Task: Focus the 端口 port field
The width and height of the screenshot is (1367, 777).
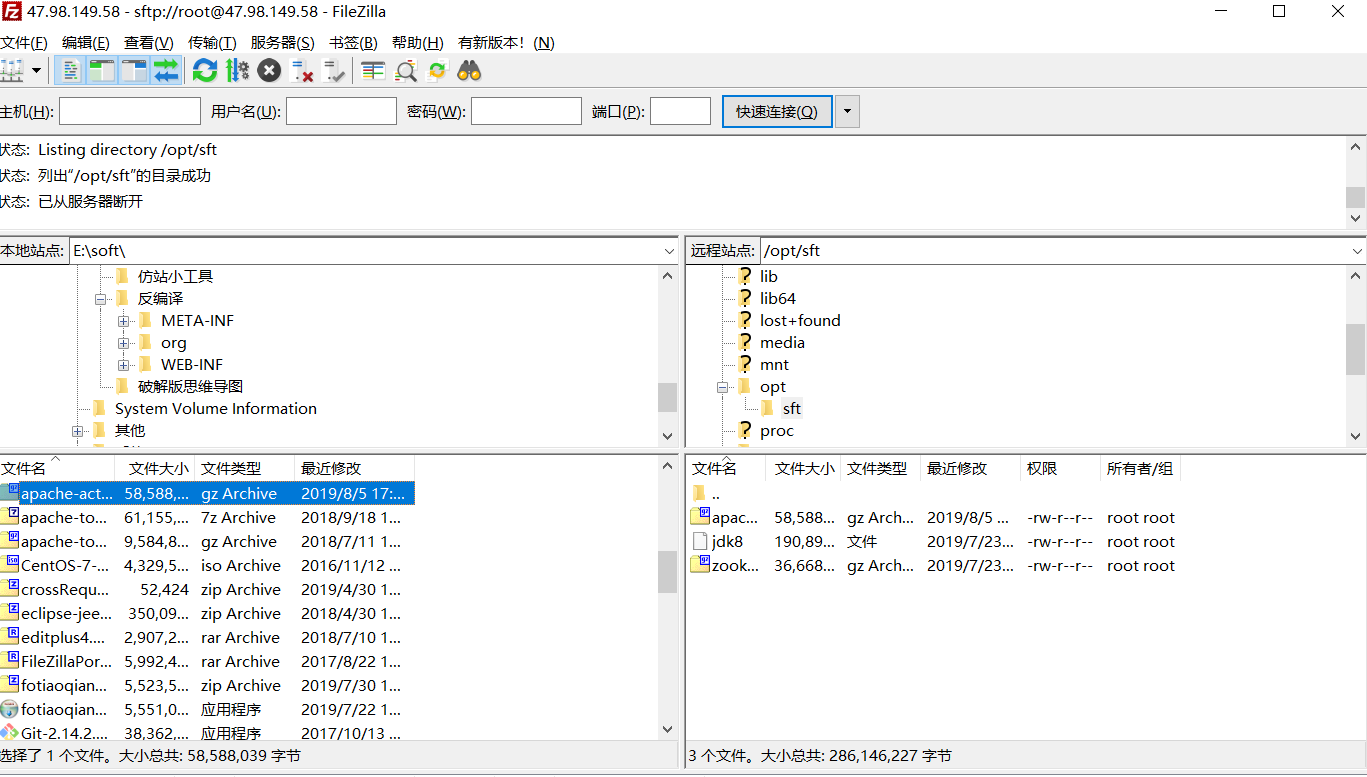Action: click(x=680, y=111)
